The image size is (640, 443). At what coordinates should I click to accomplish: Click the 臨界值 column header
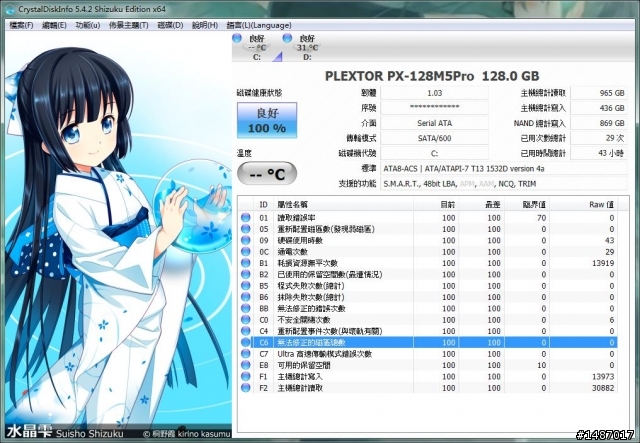click(527, 205)
